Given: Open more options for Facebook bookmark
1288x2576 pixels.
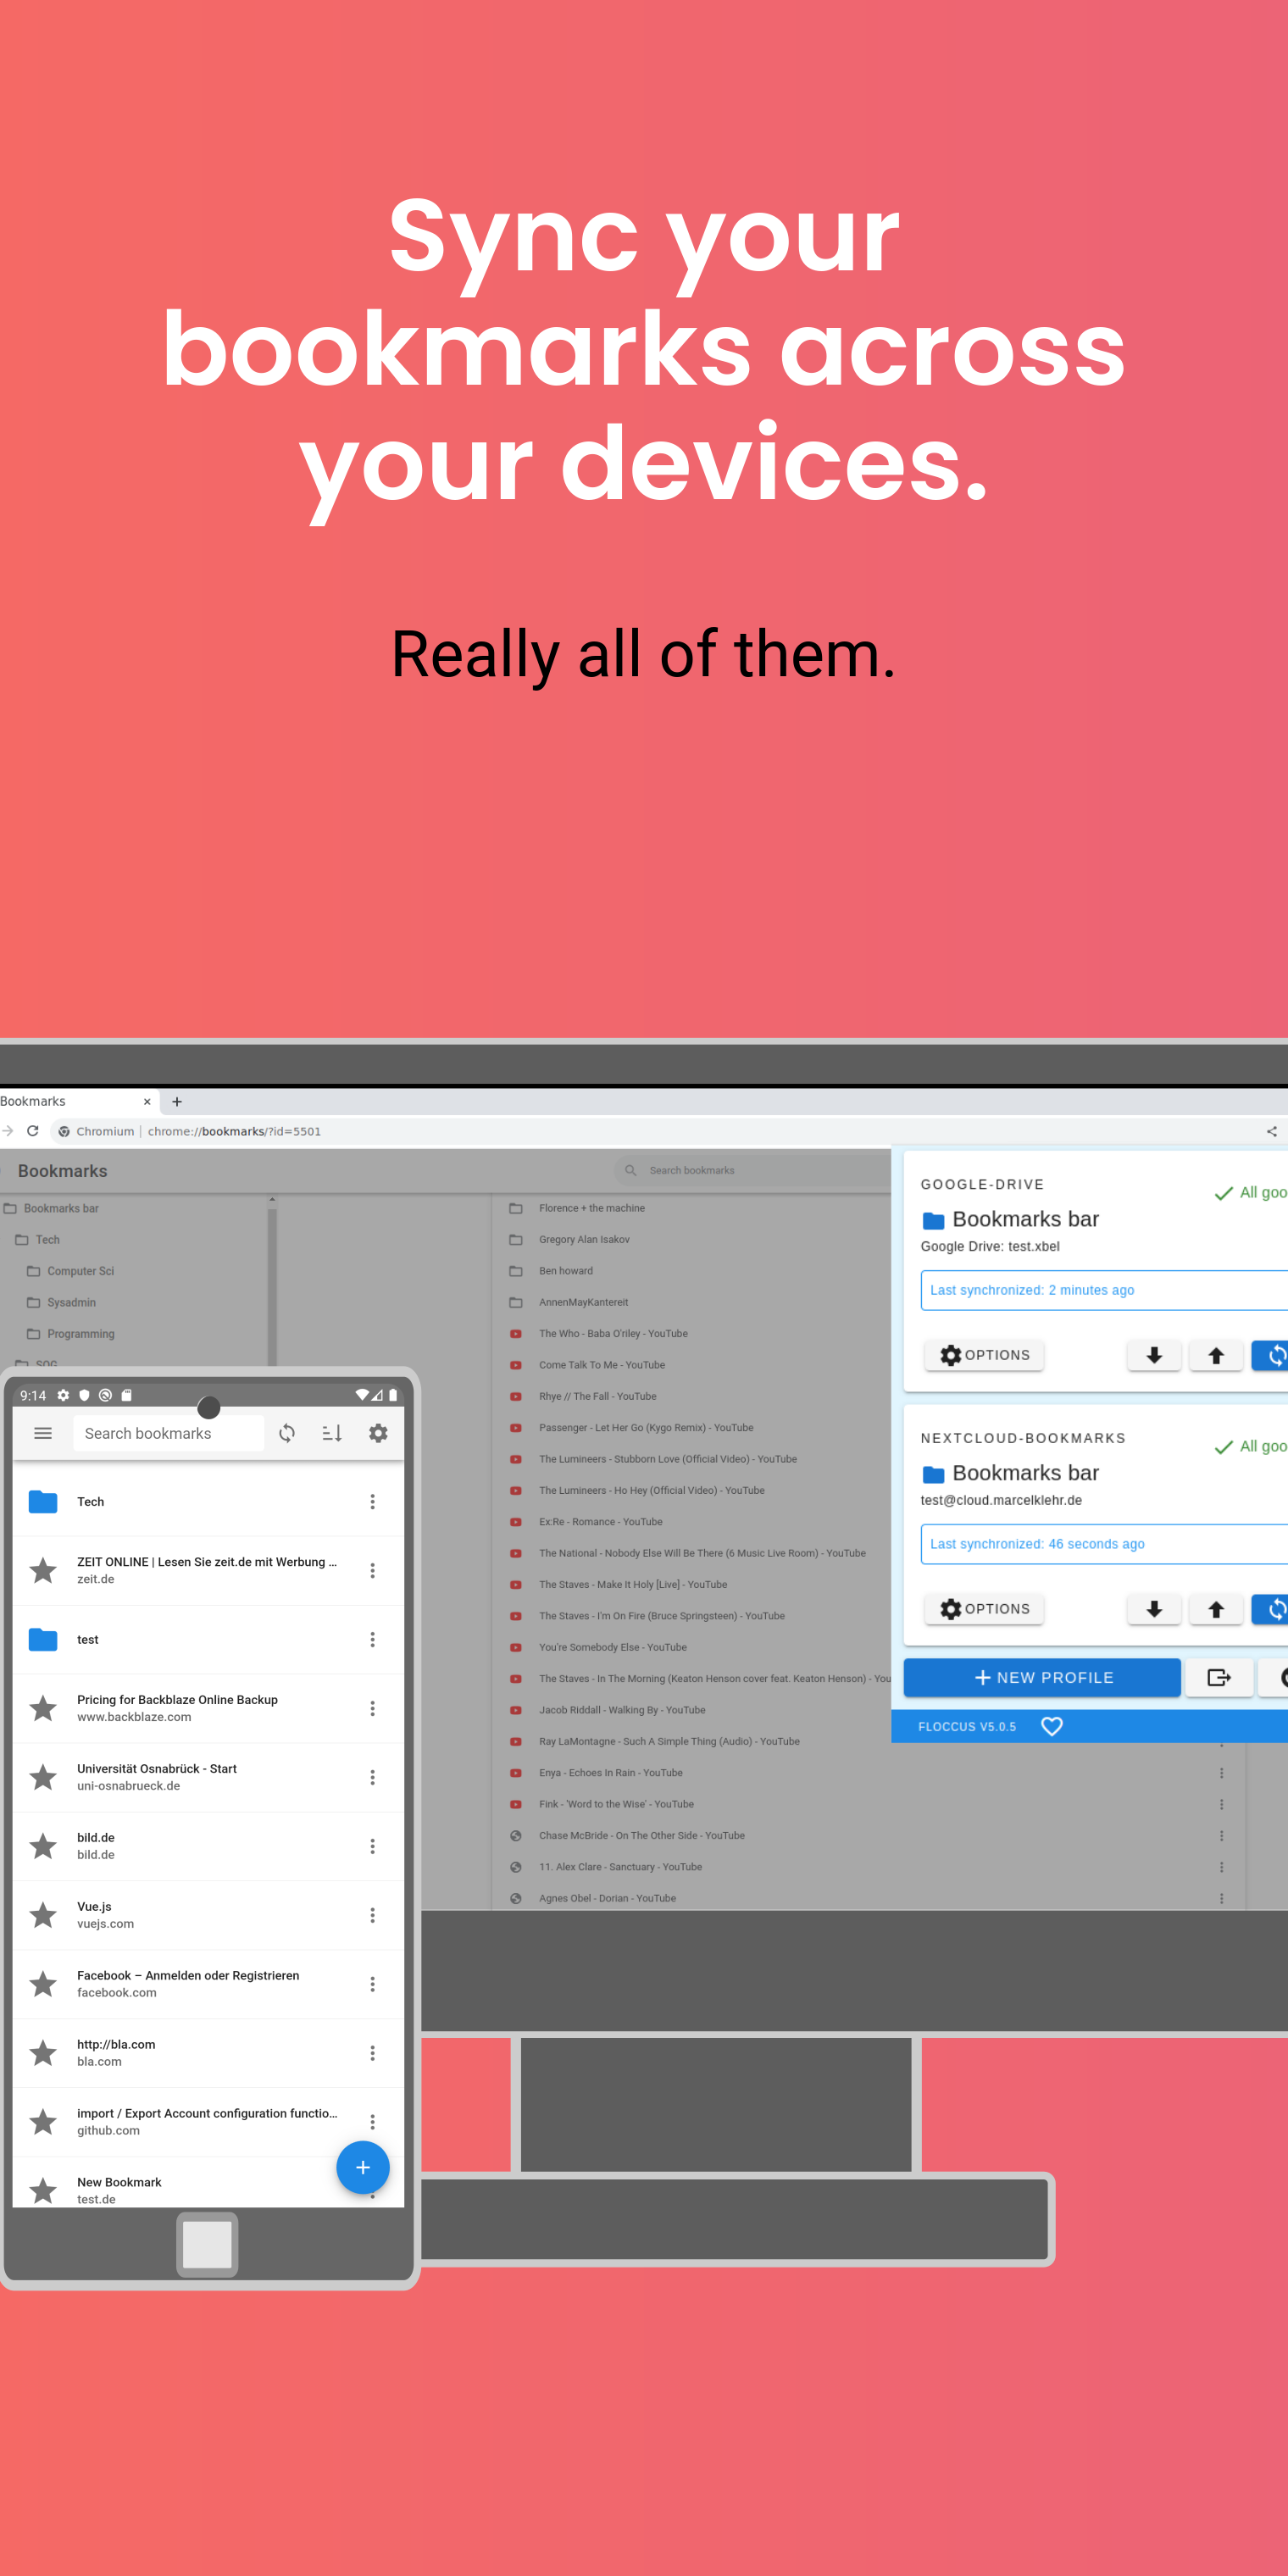Looking at the screenshot, I should (x=372, y=1984).
